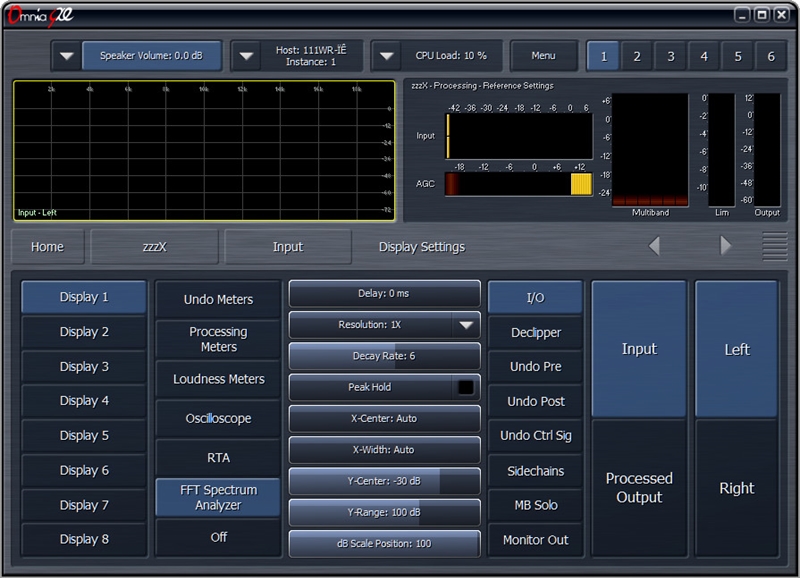Adjust the Delay 0 ms slider

(x=384, y=294)
